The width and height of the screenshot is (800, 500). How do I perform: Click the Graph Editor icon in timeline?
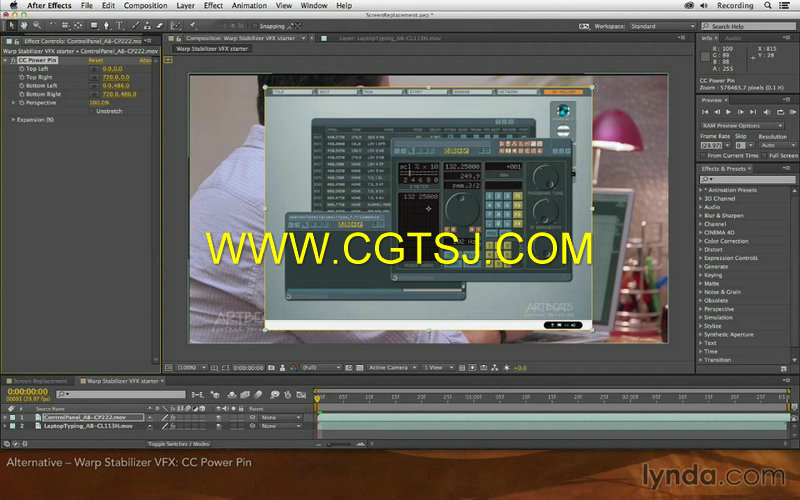pos(301,394)
